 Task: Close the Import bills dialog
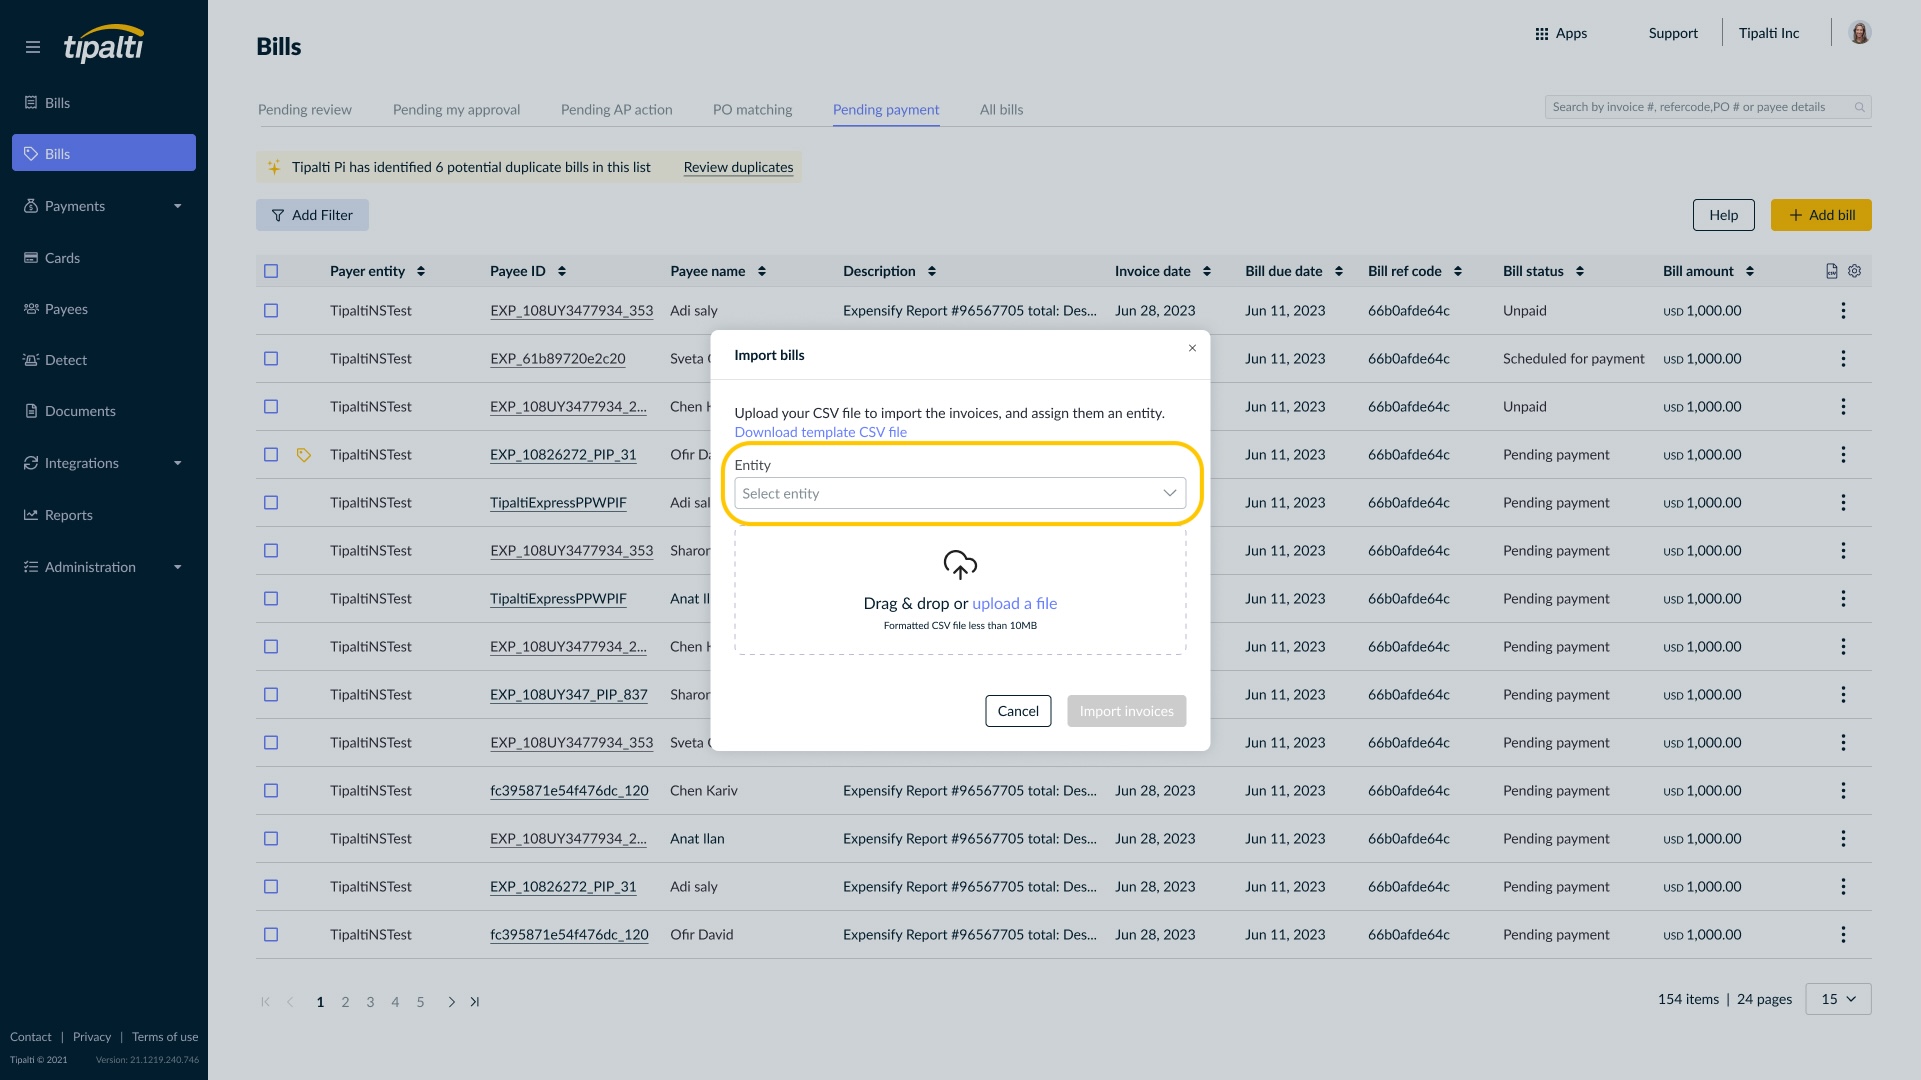pos(1192,348)
